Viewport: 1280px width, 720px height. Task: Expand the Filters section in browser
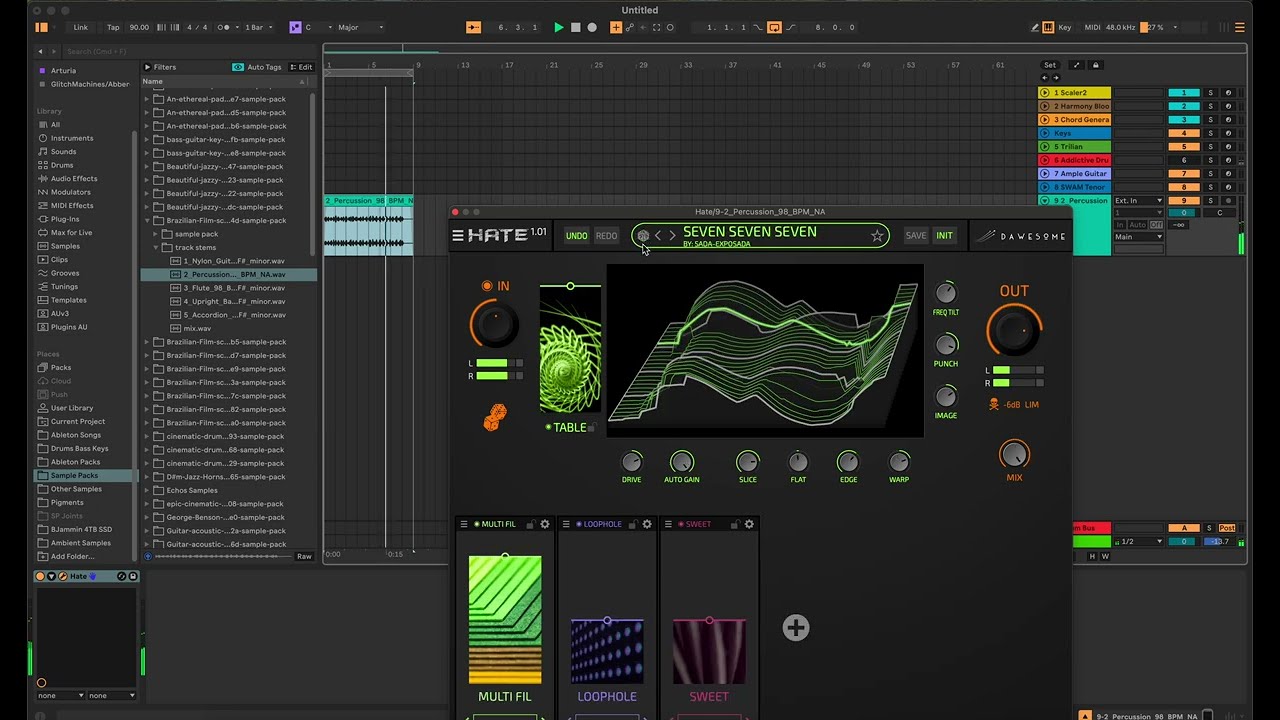[x=148, y=67]
